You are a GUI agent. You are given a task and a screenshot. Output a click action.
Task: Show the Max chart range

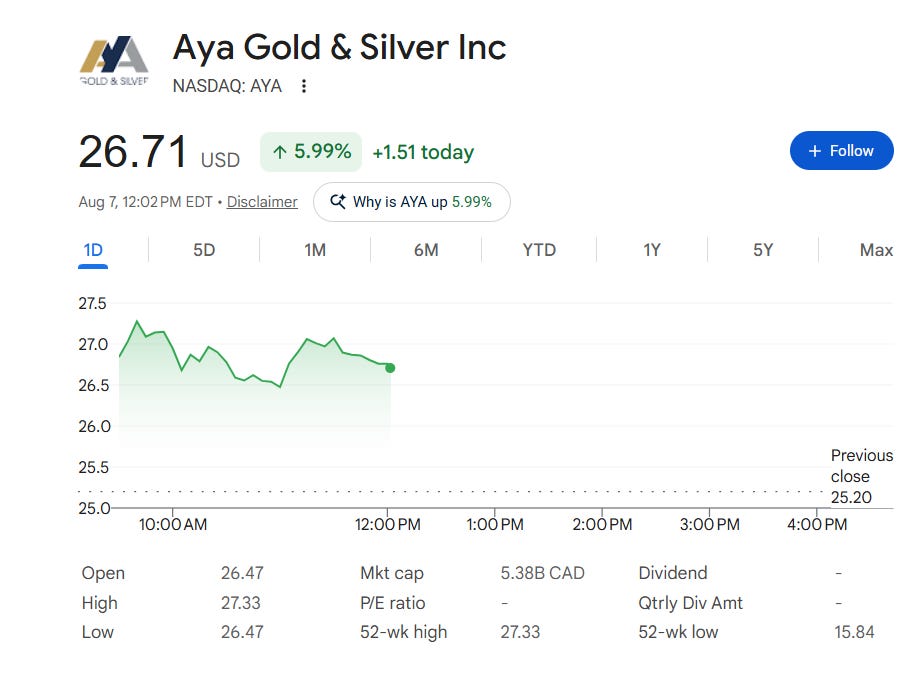point(876,250)
